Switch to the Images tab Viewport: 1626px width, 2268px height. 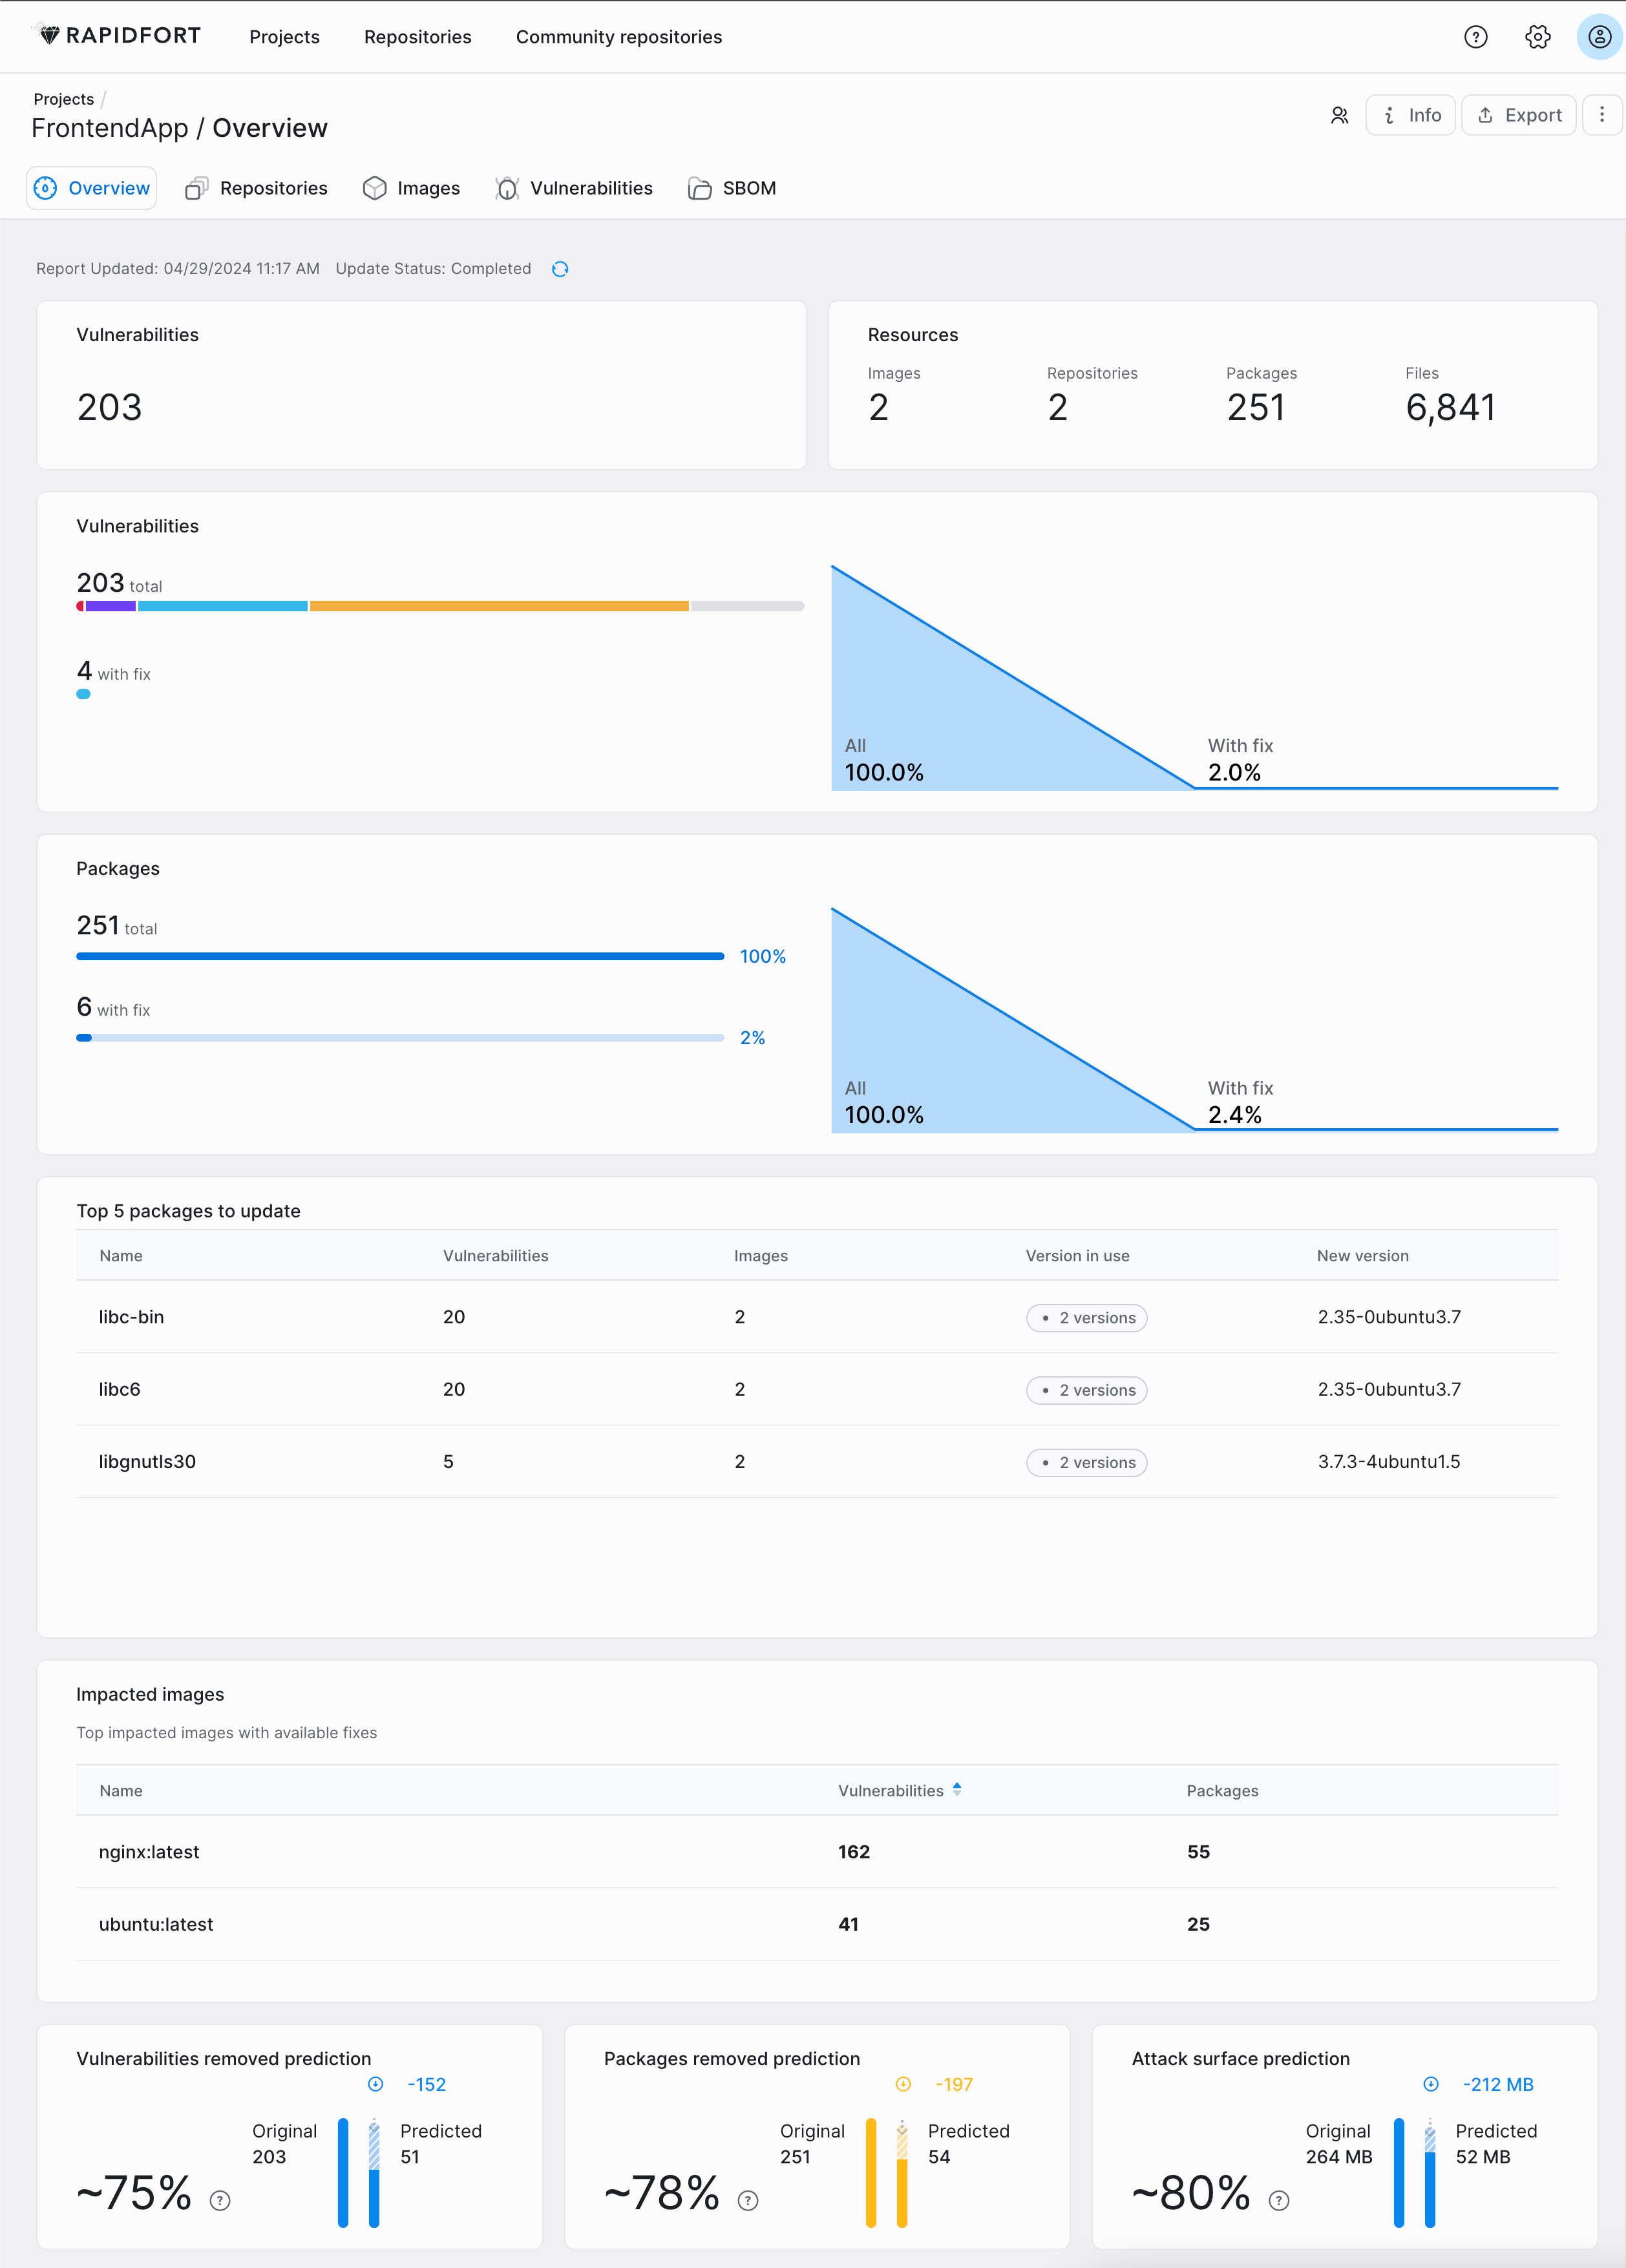tap(412, 188)
